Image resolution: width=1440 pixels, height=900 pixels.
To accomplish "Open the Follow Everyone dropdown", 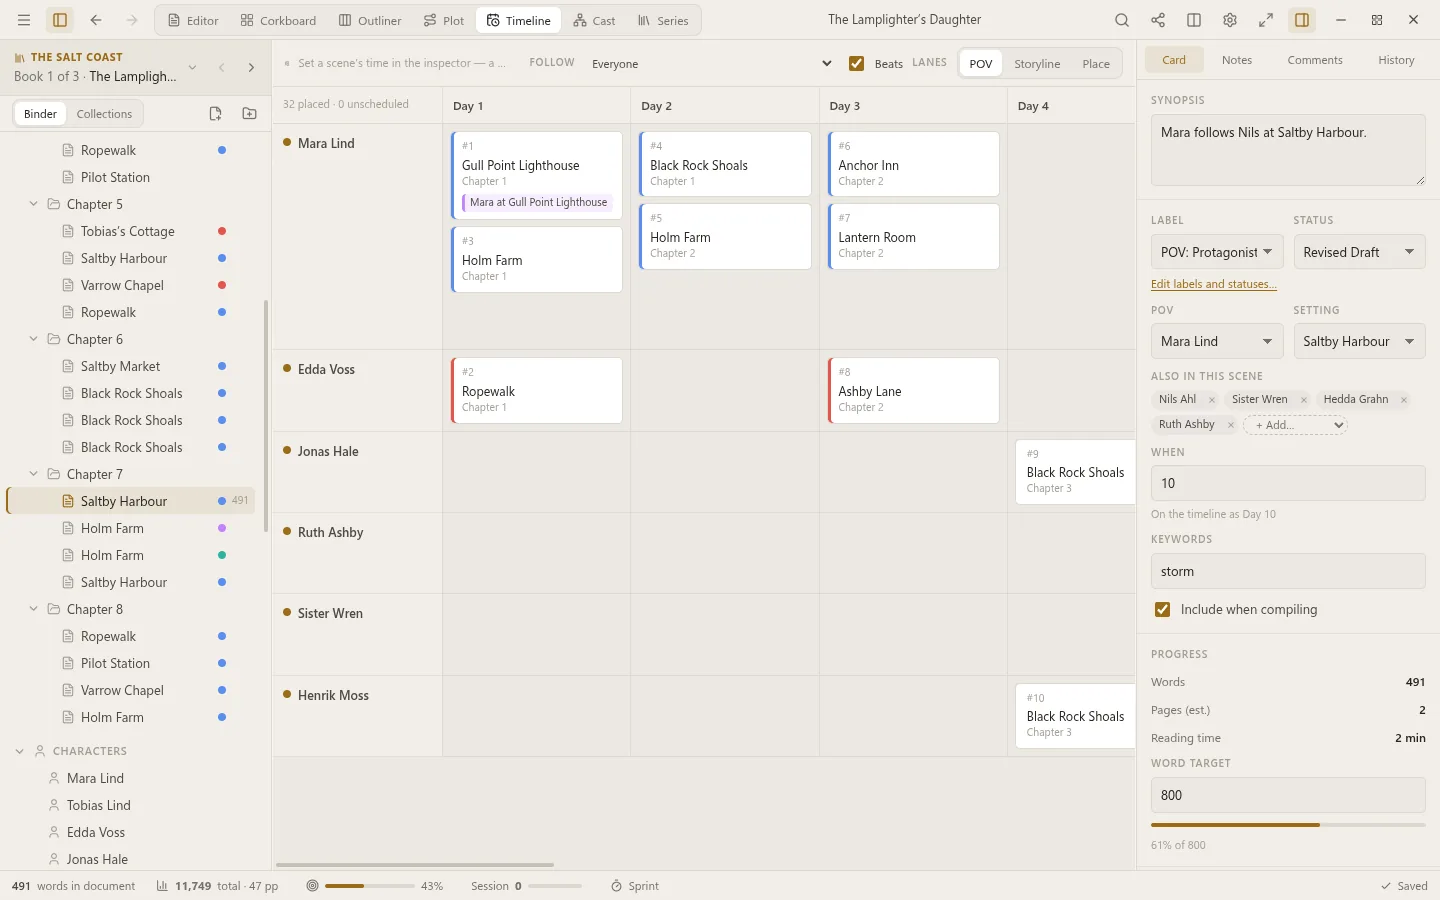I will click(x=712, y=64).
